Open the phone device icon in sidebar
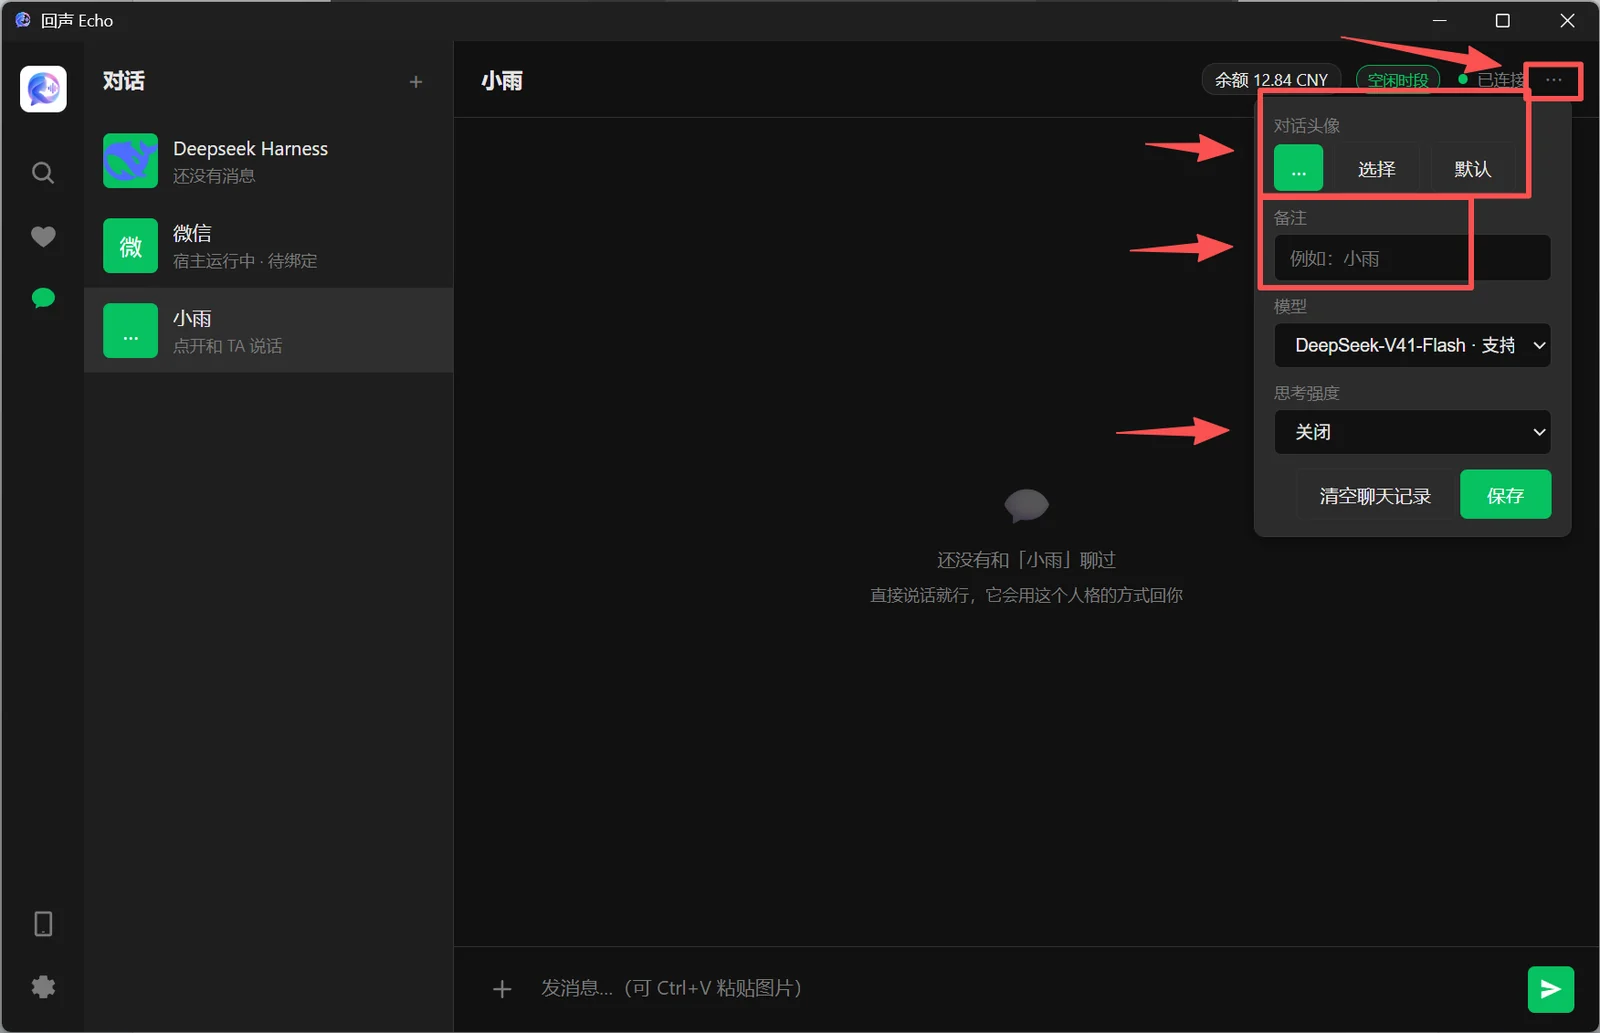 (43, 923)
